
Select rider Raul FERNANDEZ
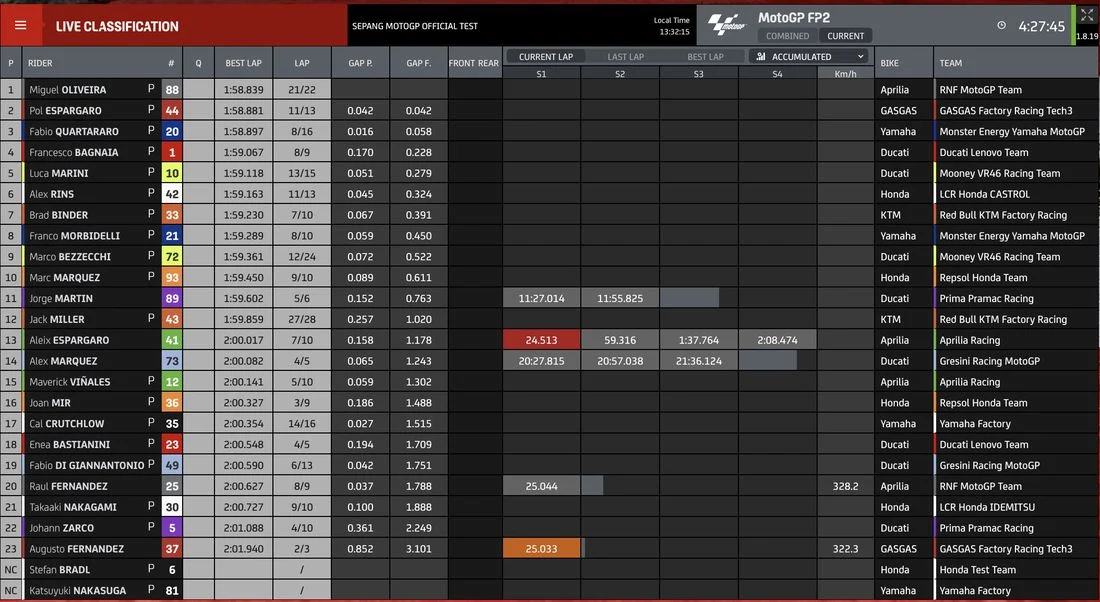(x=68, y=486)
